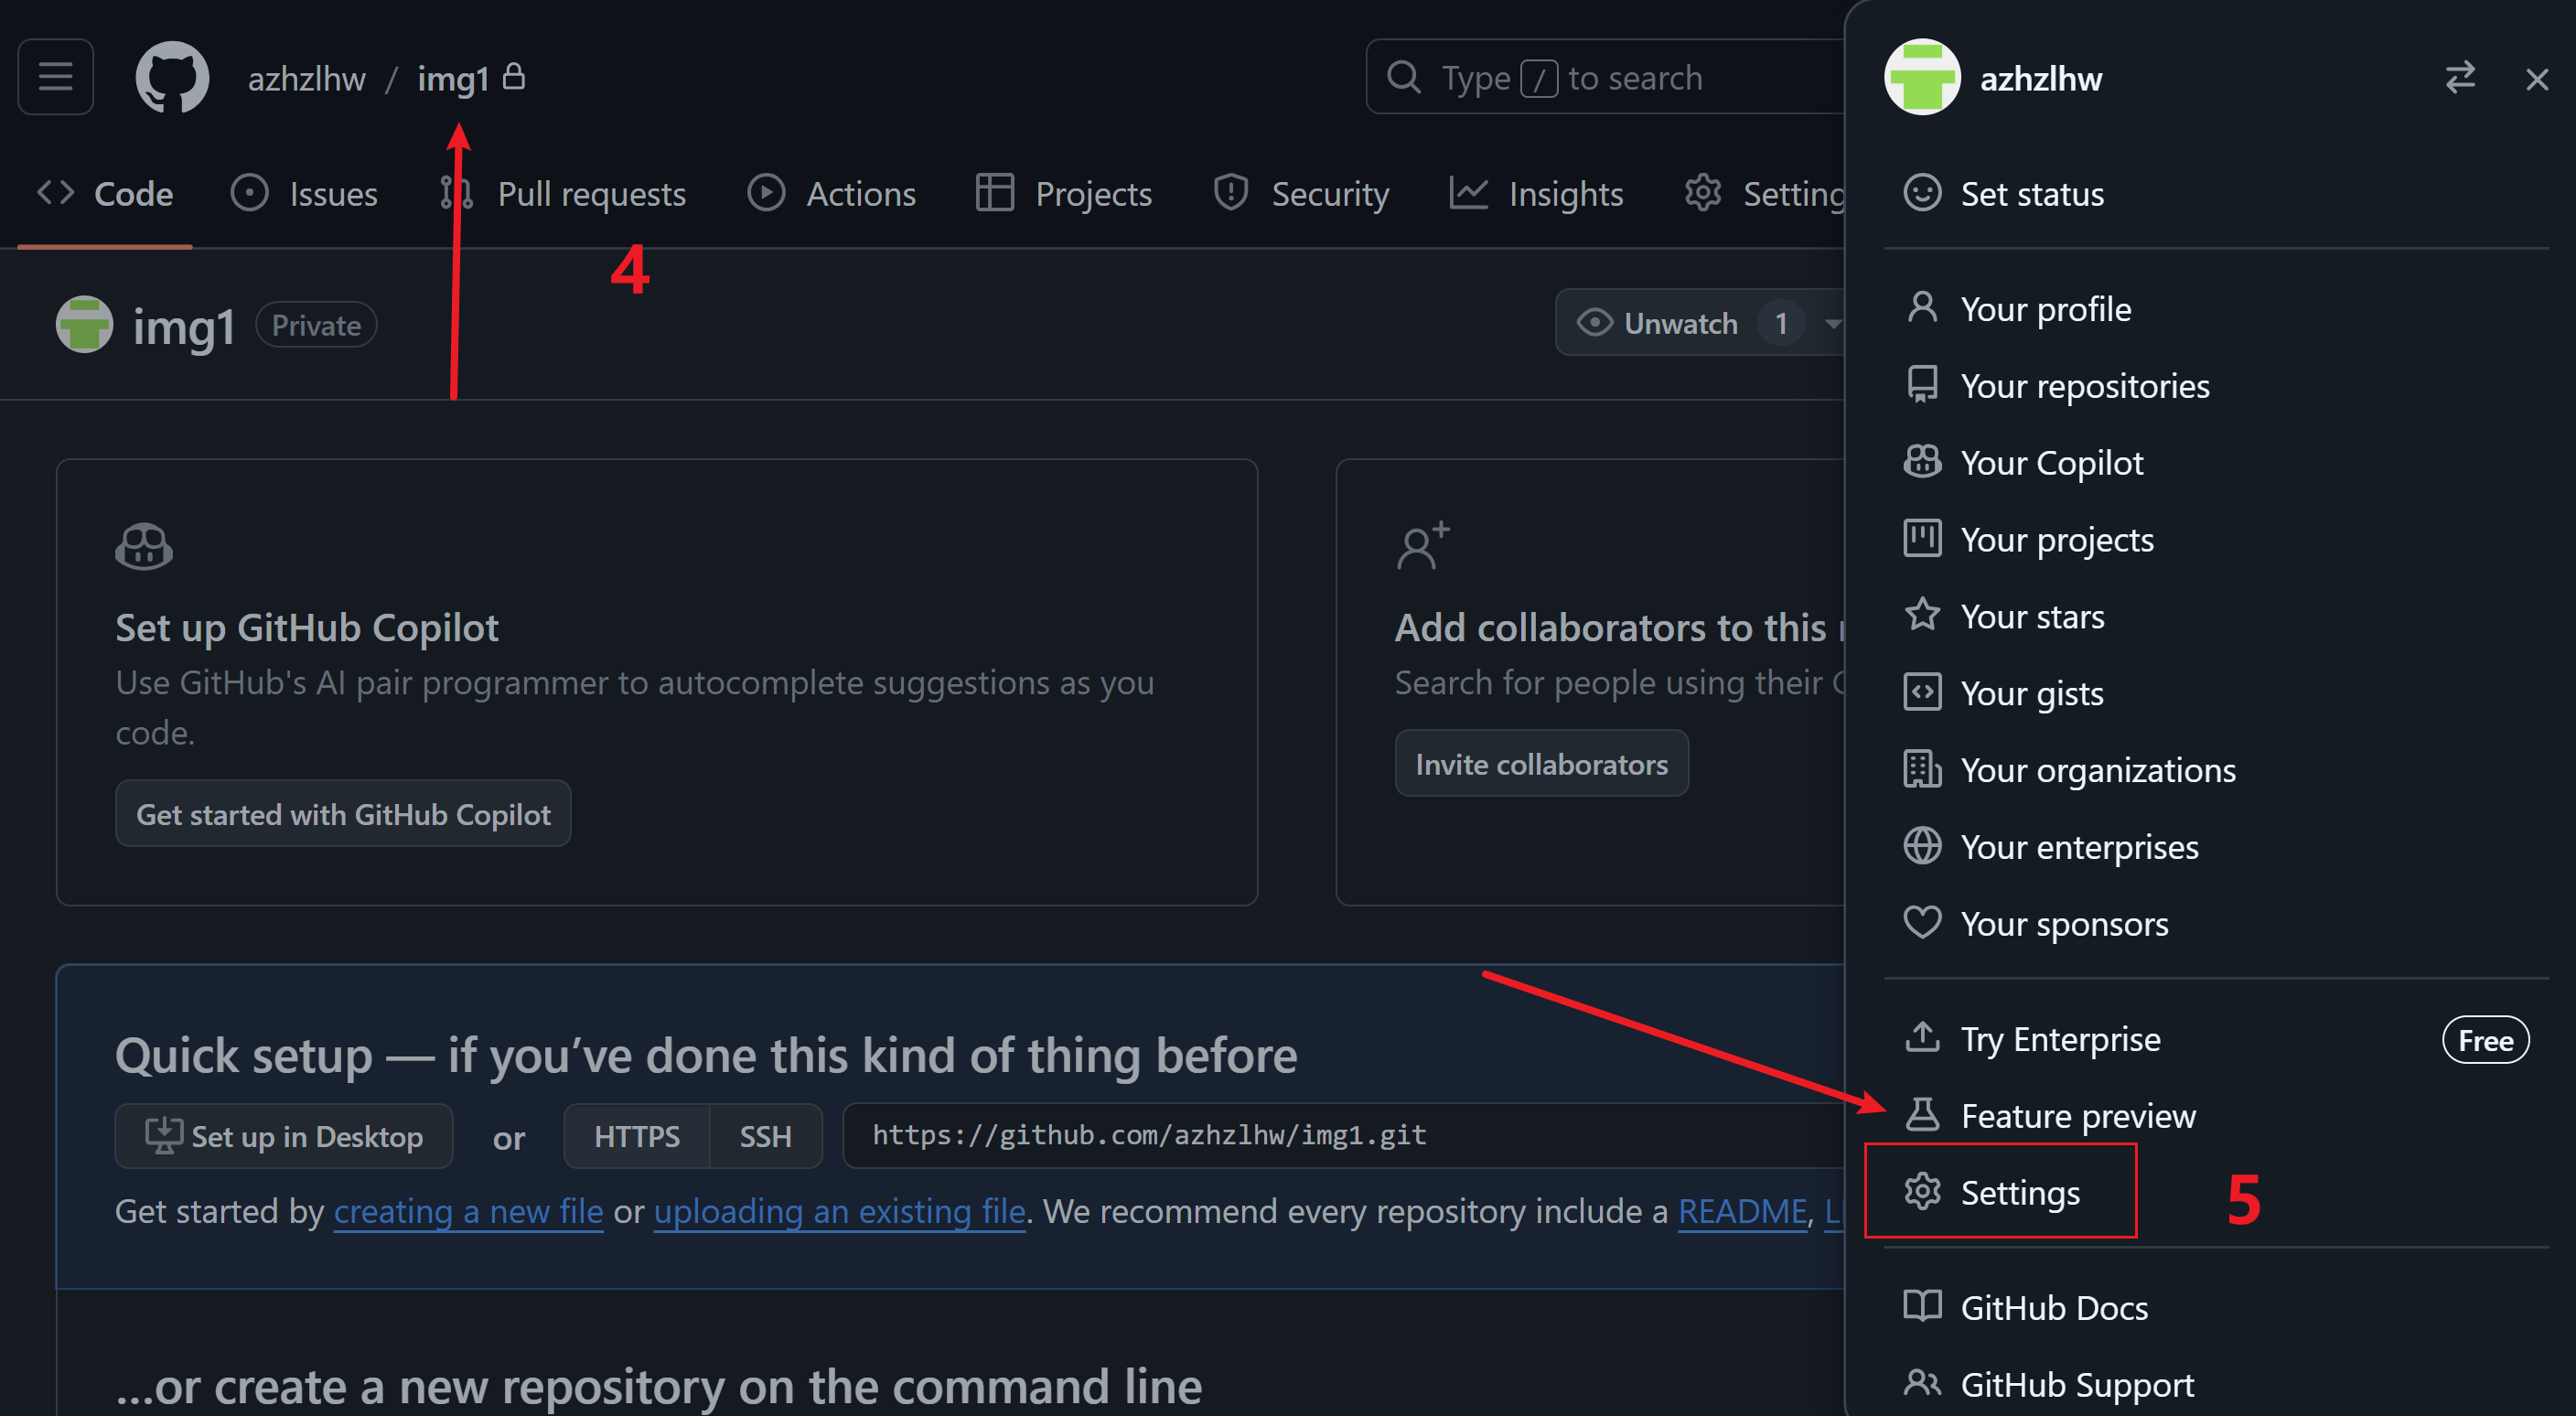Click Set up in Desktop
Screen dimensions: 2576x1416
point(284,1137)
